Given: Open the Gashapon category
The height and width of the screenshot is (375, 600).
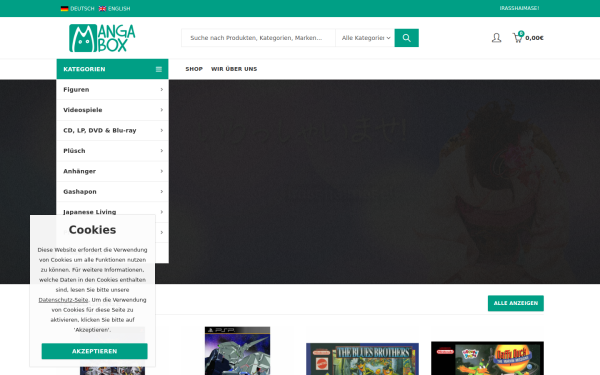Looking at the screenshot, I should click(x=80, y=191).
